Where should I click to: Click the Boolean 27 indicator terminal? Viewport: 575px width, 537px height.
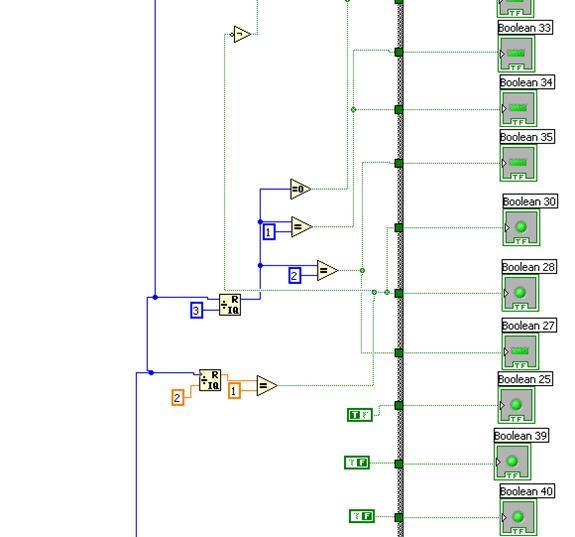pos(520,352)
